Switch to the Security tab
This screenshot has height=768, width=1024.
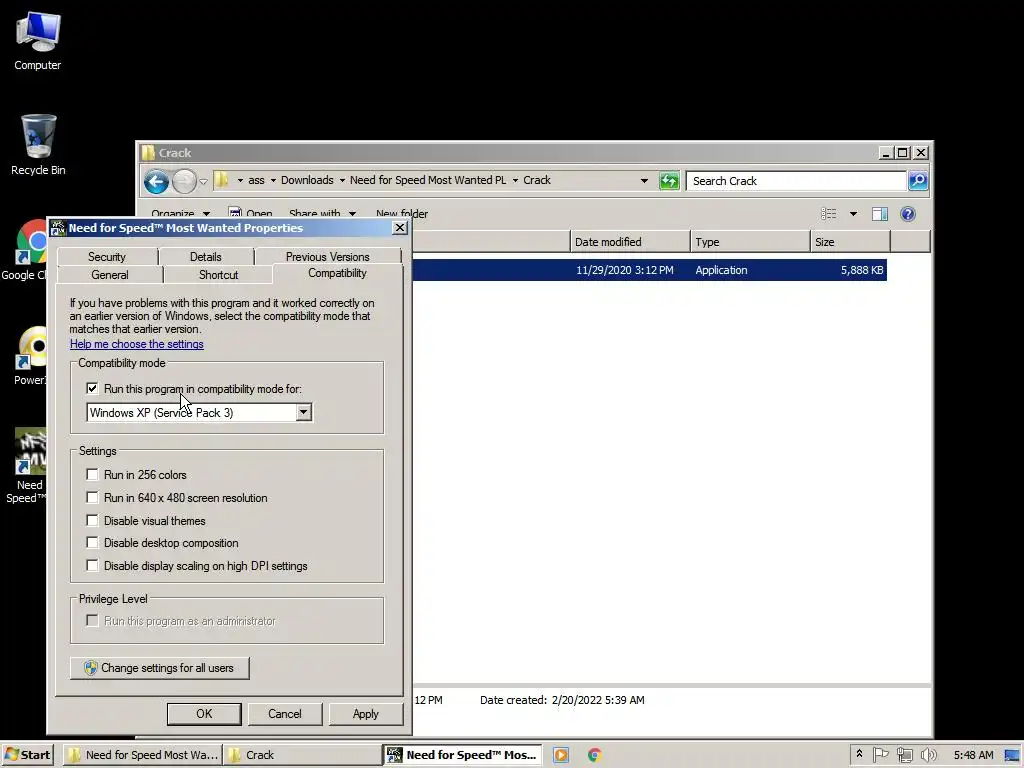[x=106, y=257]
